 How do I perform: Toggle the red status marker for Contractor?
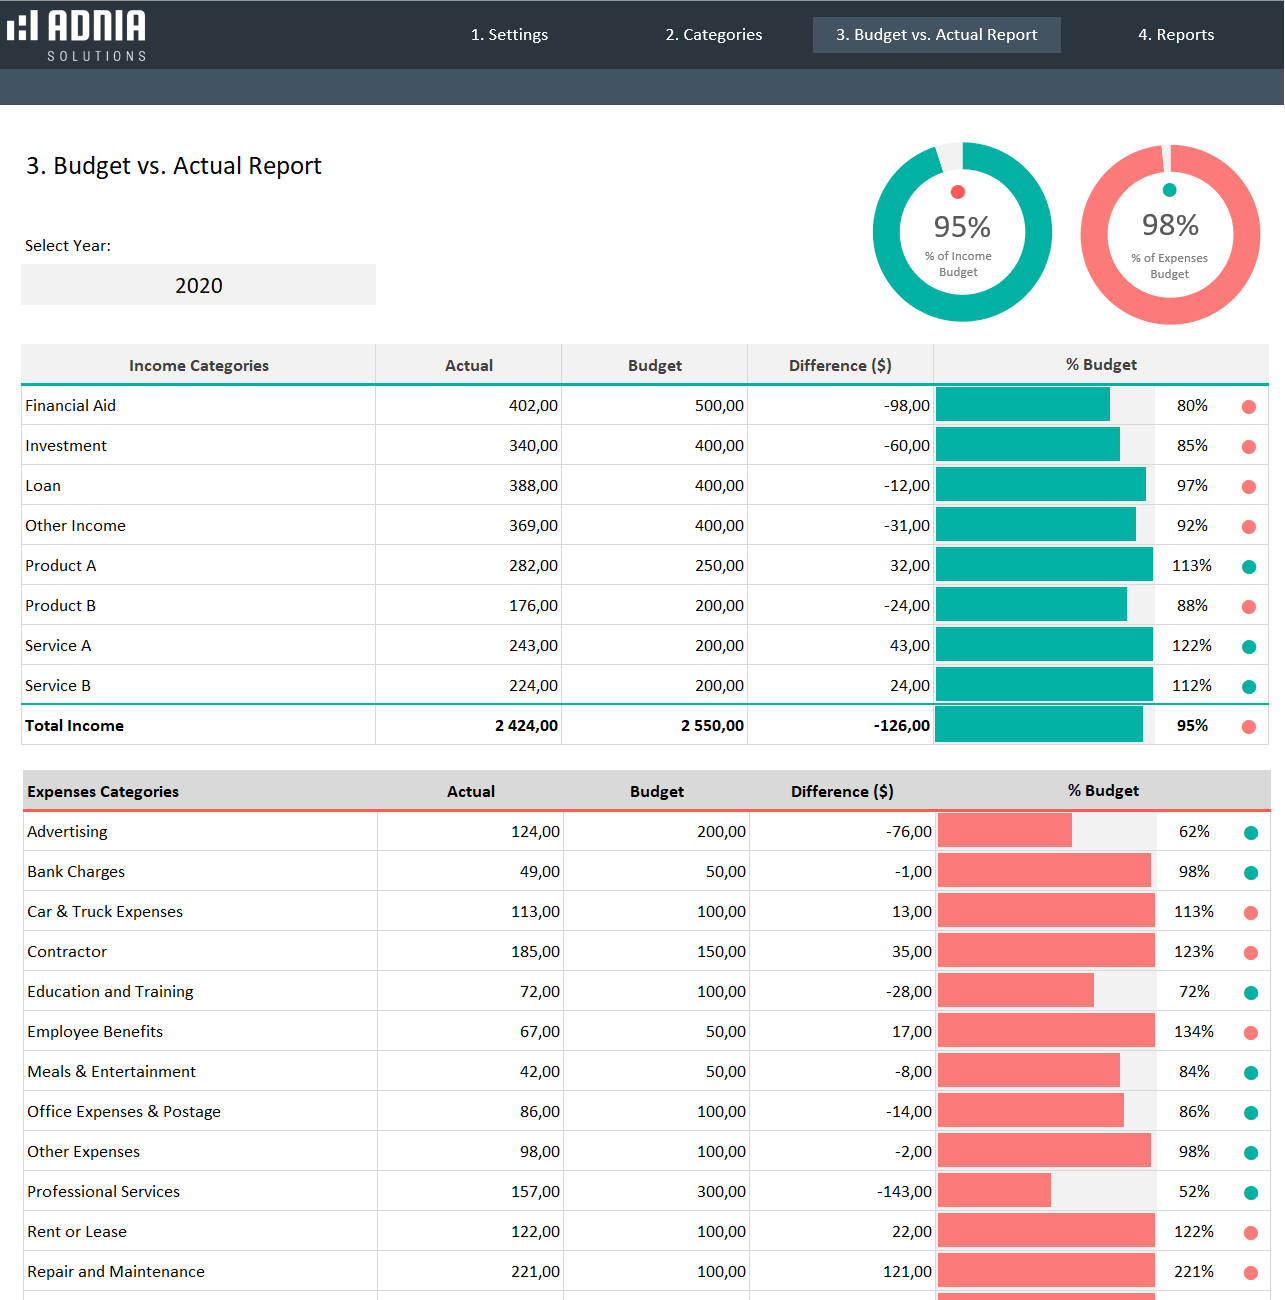click(x=1250, y=952)
